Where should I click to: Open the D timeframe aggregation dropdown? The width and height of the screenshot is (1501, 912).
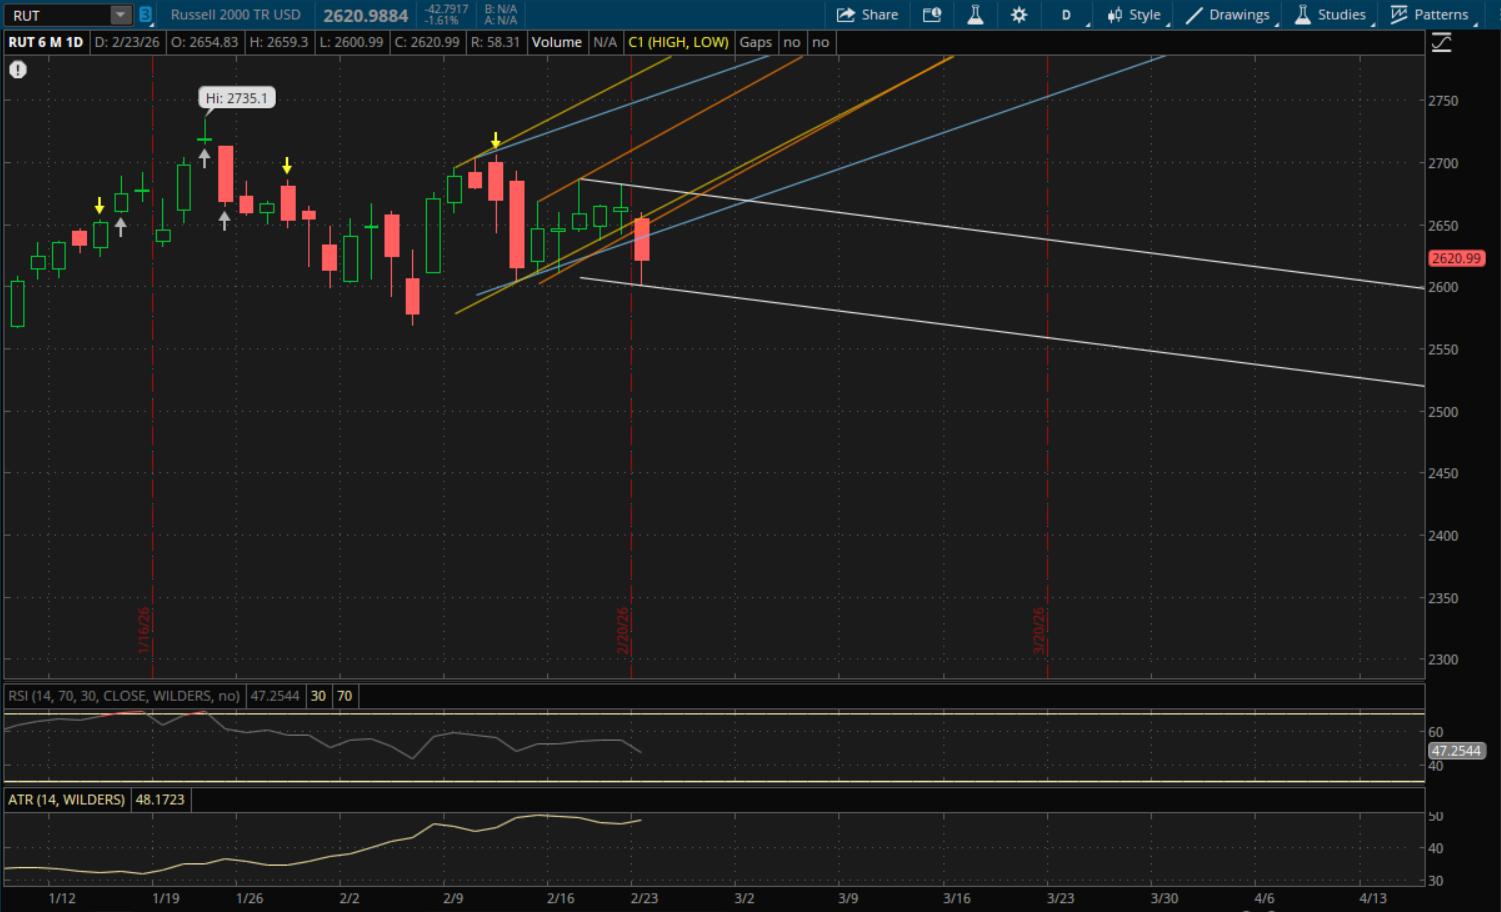point(1066,15)
